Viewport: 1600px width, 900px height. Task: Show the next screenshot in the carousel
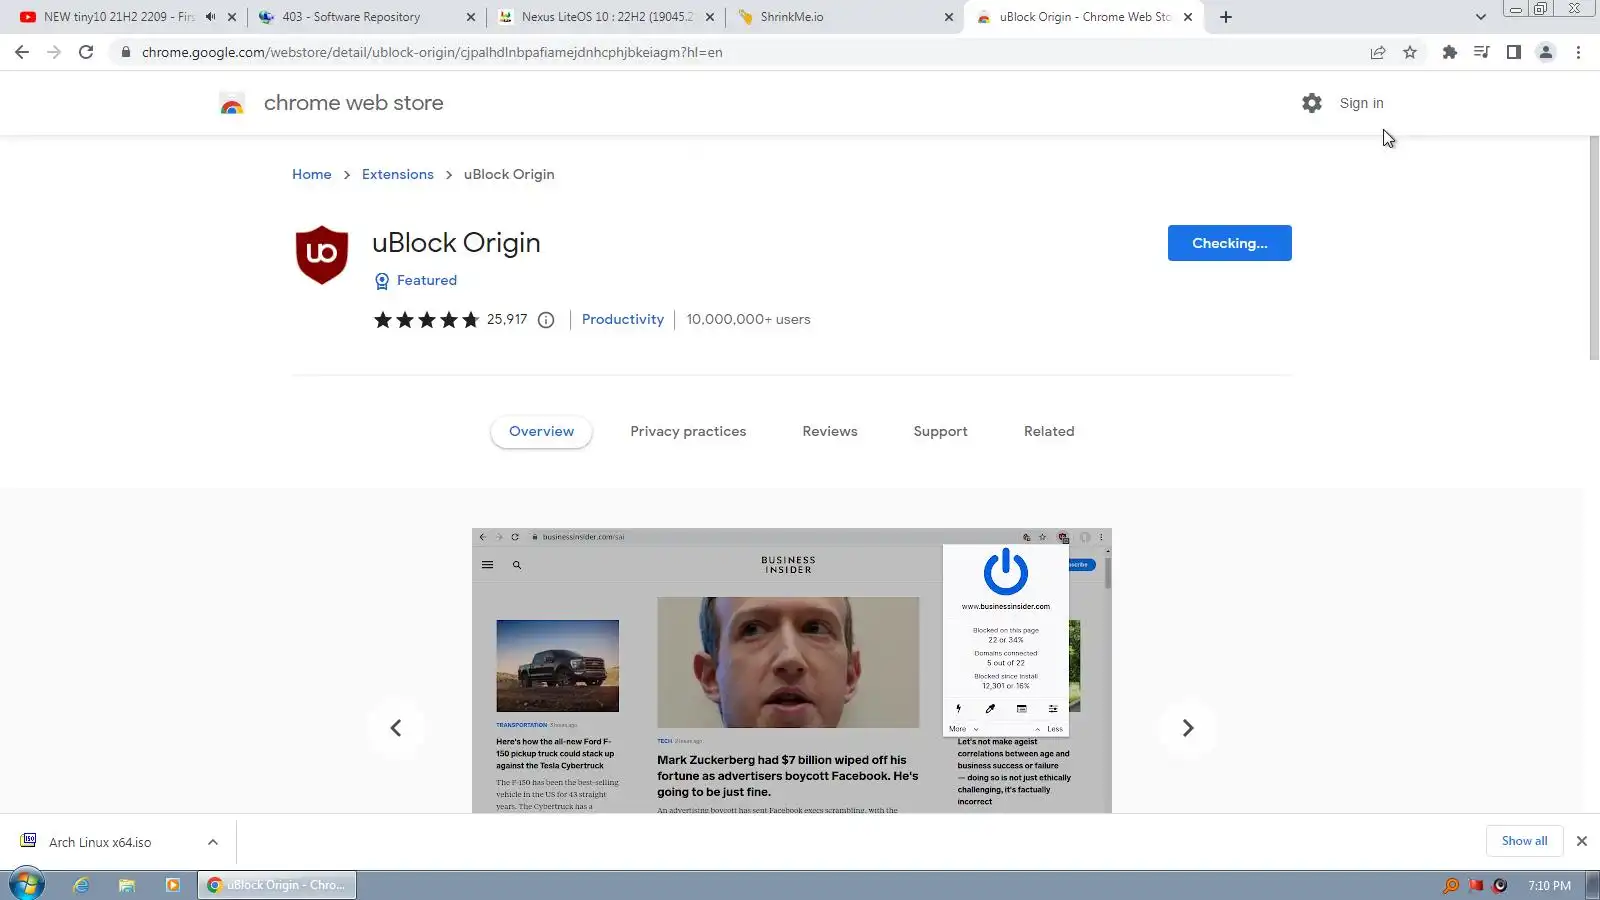(1188, 728)
